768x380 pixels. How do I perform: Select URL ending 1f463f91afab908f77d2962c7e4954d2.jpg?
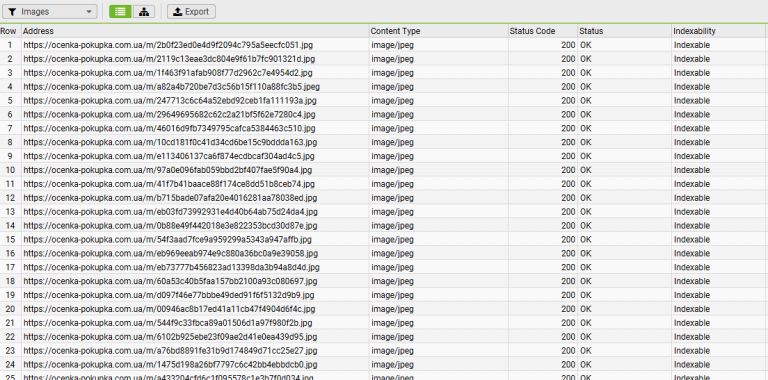tap(168, 73)
